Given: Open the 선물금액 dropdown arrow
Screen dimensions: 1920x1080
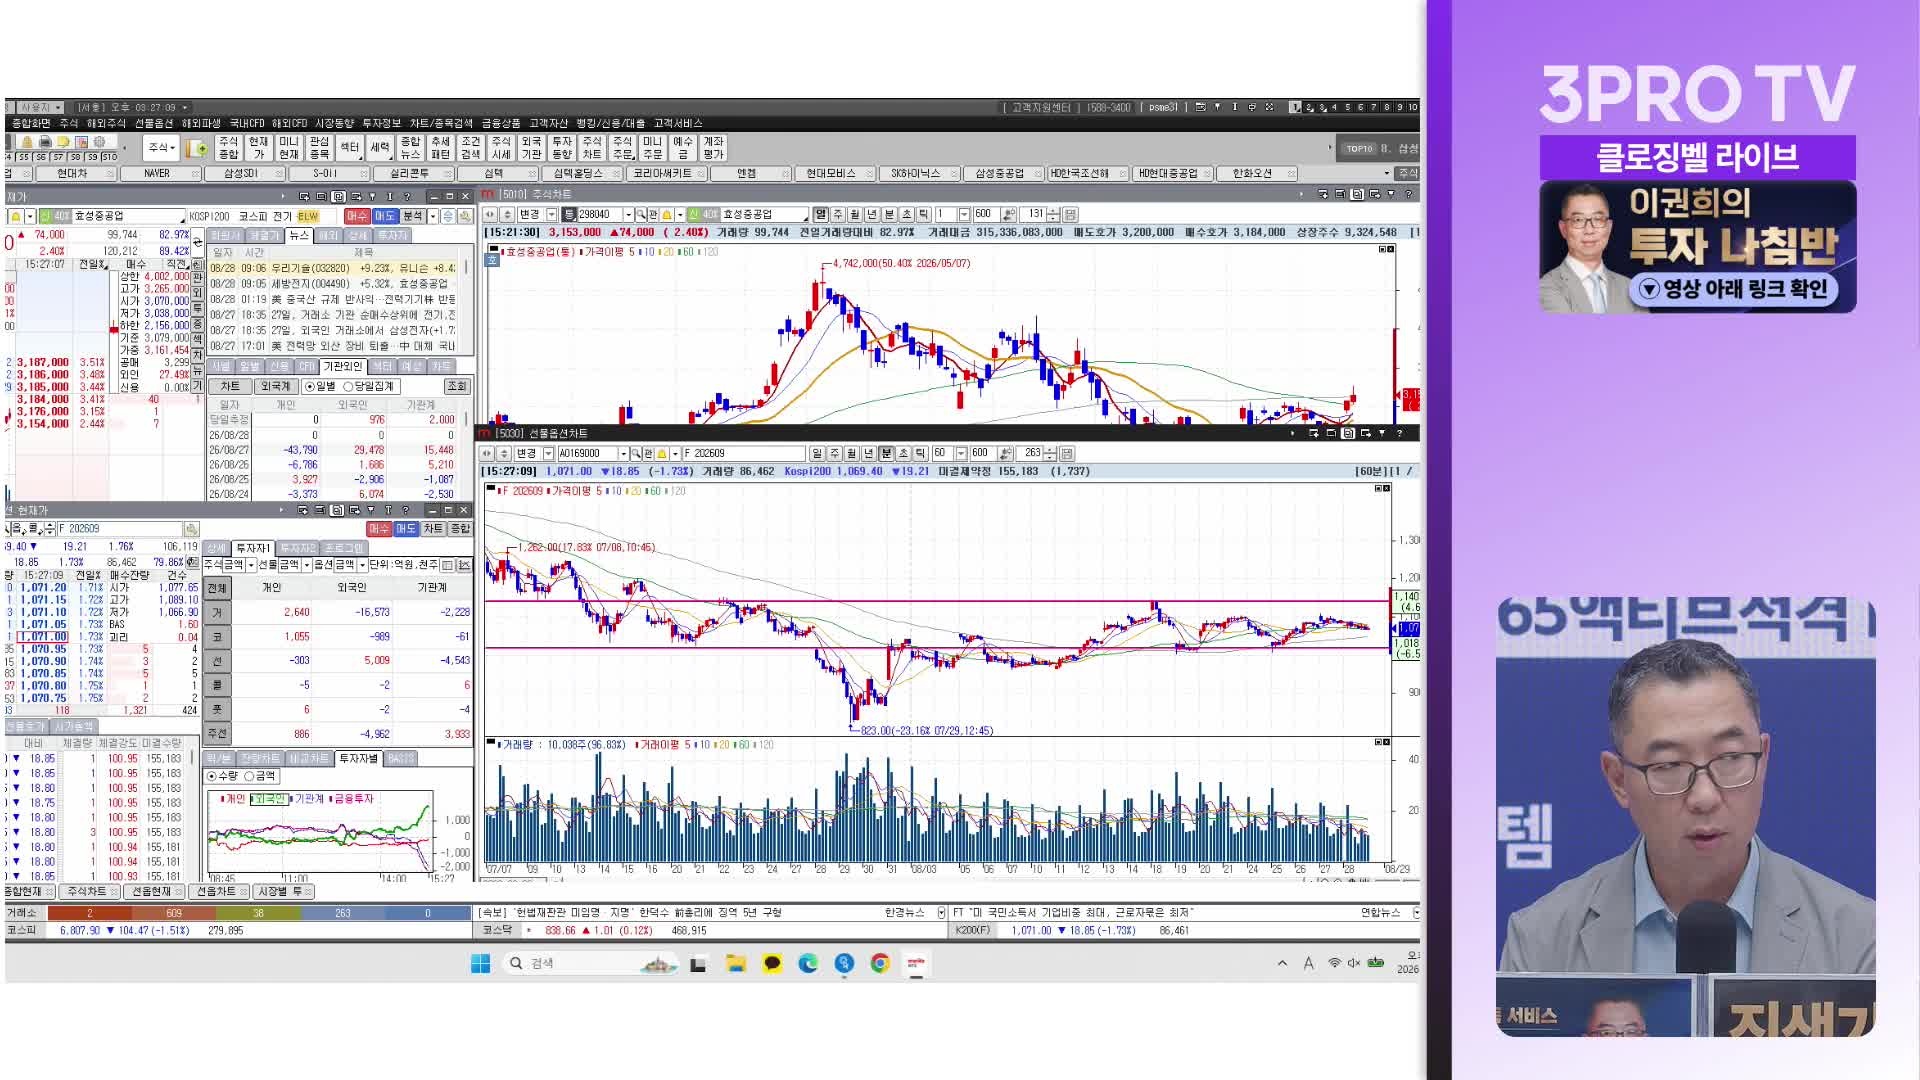Looking at the screenshot, I should (x=306, y=565).
